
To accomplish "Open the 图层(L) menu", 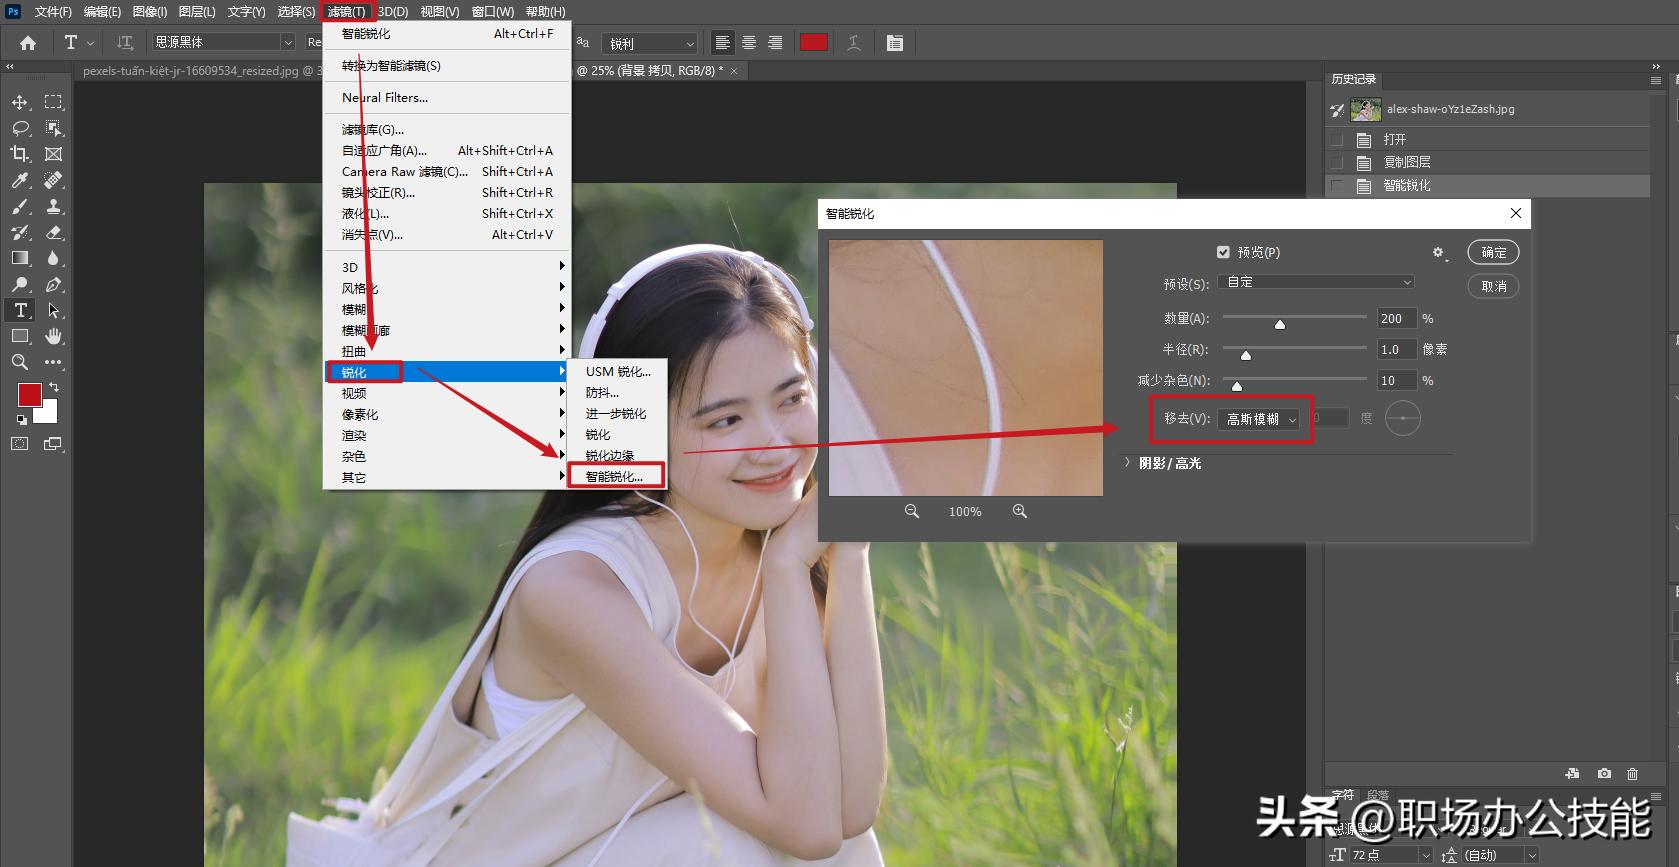I will [x=196, y=12].
